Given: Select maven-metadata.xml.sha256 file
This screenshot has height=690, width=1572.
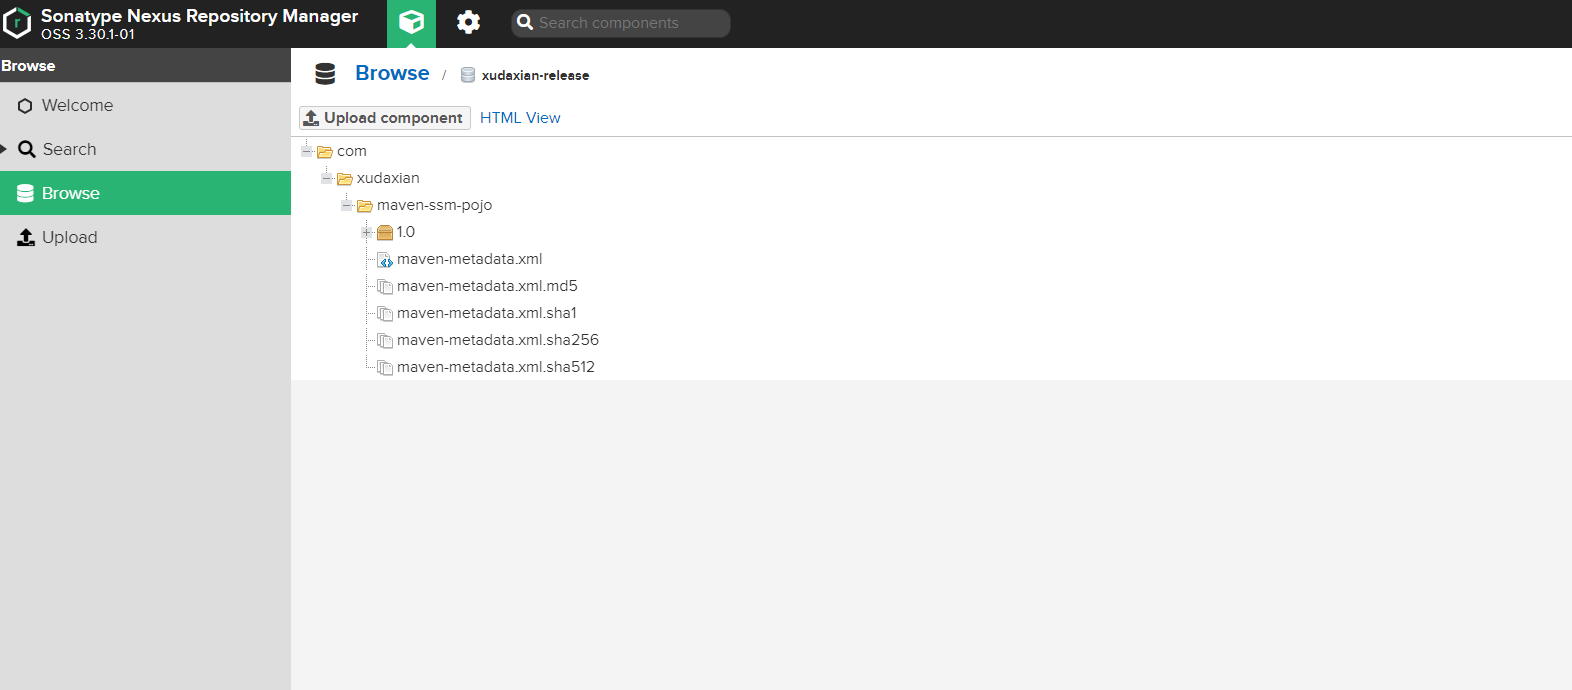Looking at the screenshot, I should [498, 340].
